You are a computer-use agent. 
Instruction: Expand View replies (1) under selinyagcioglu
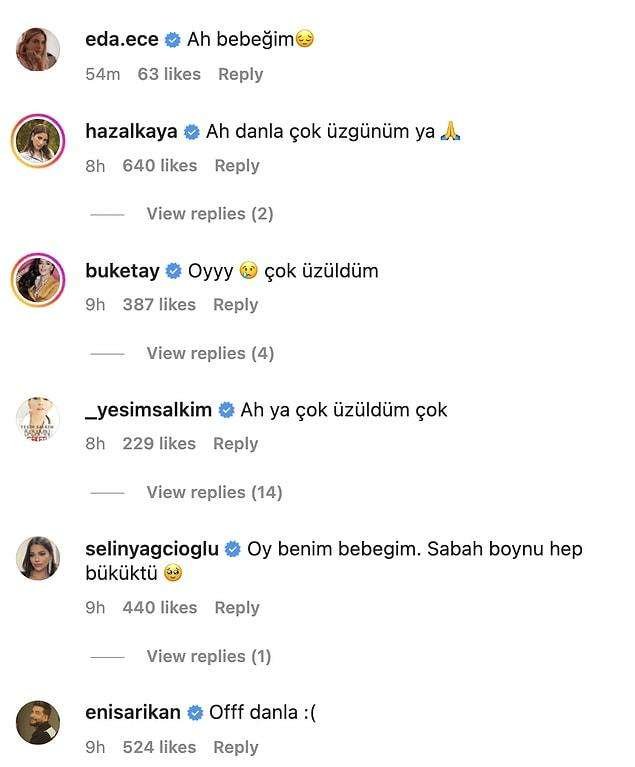[209, 656]
